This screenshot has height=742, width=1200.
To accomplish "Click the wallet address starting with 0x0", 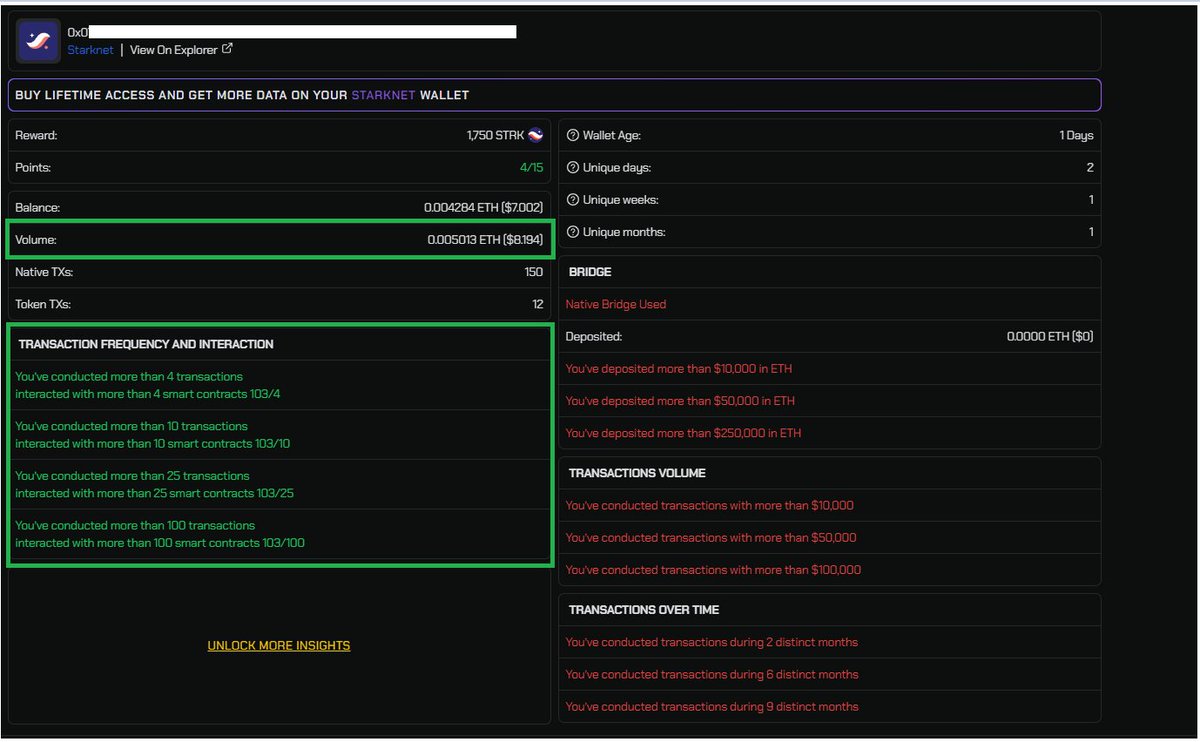I will (x=292, y=32).
